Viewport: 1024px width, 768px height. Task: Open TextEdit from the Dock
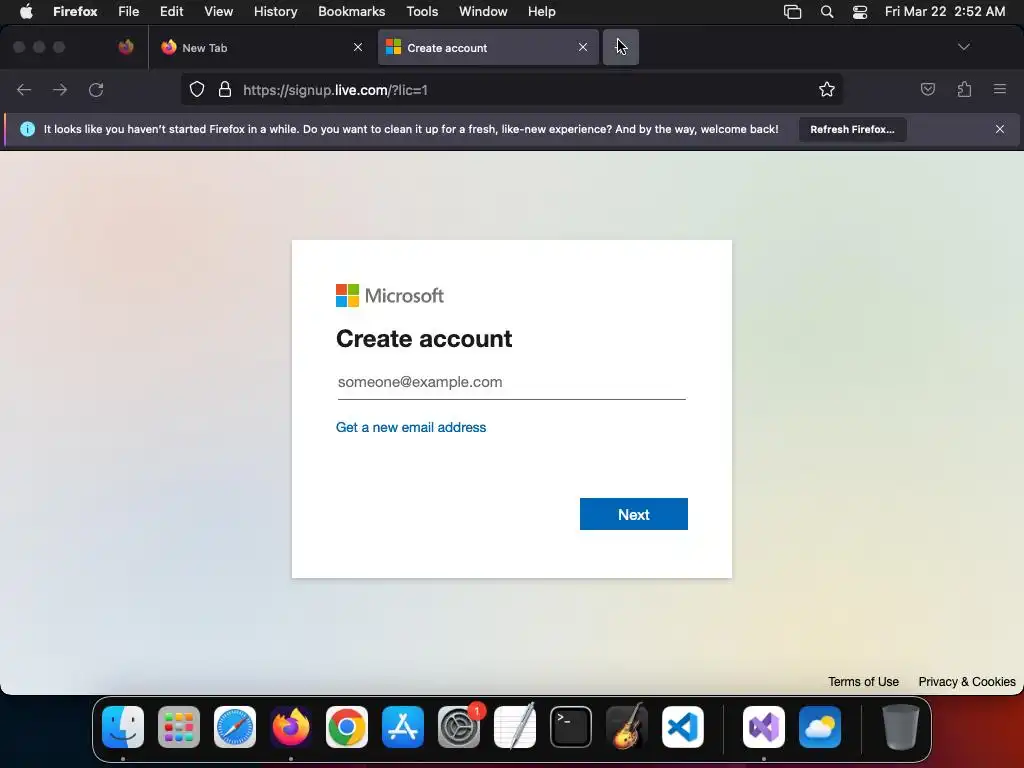coord(515,727)
